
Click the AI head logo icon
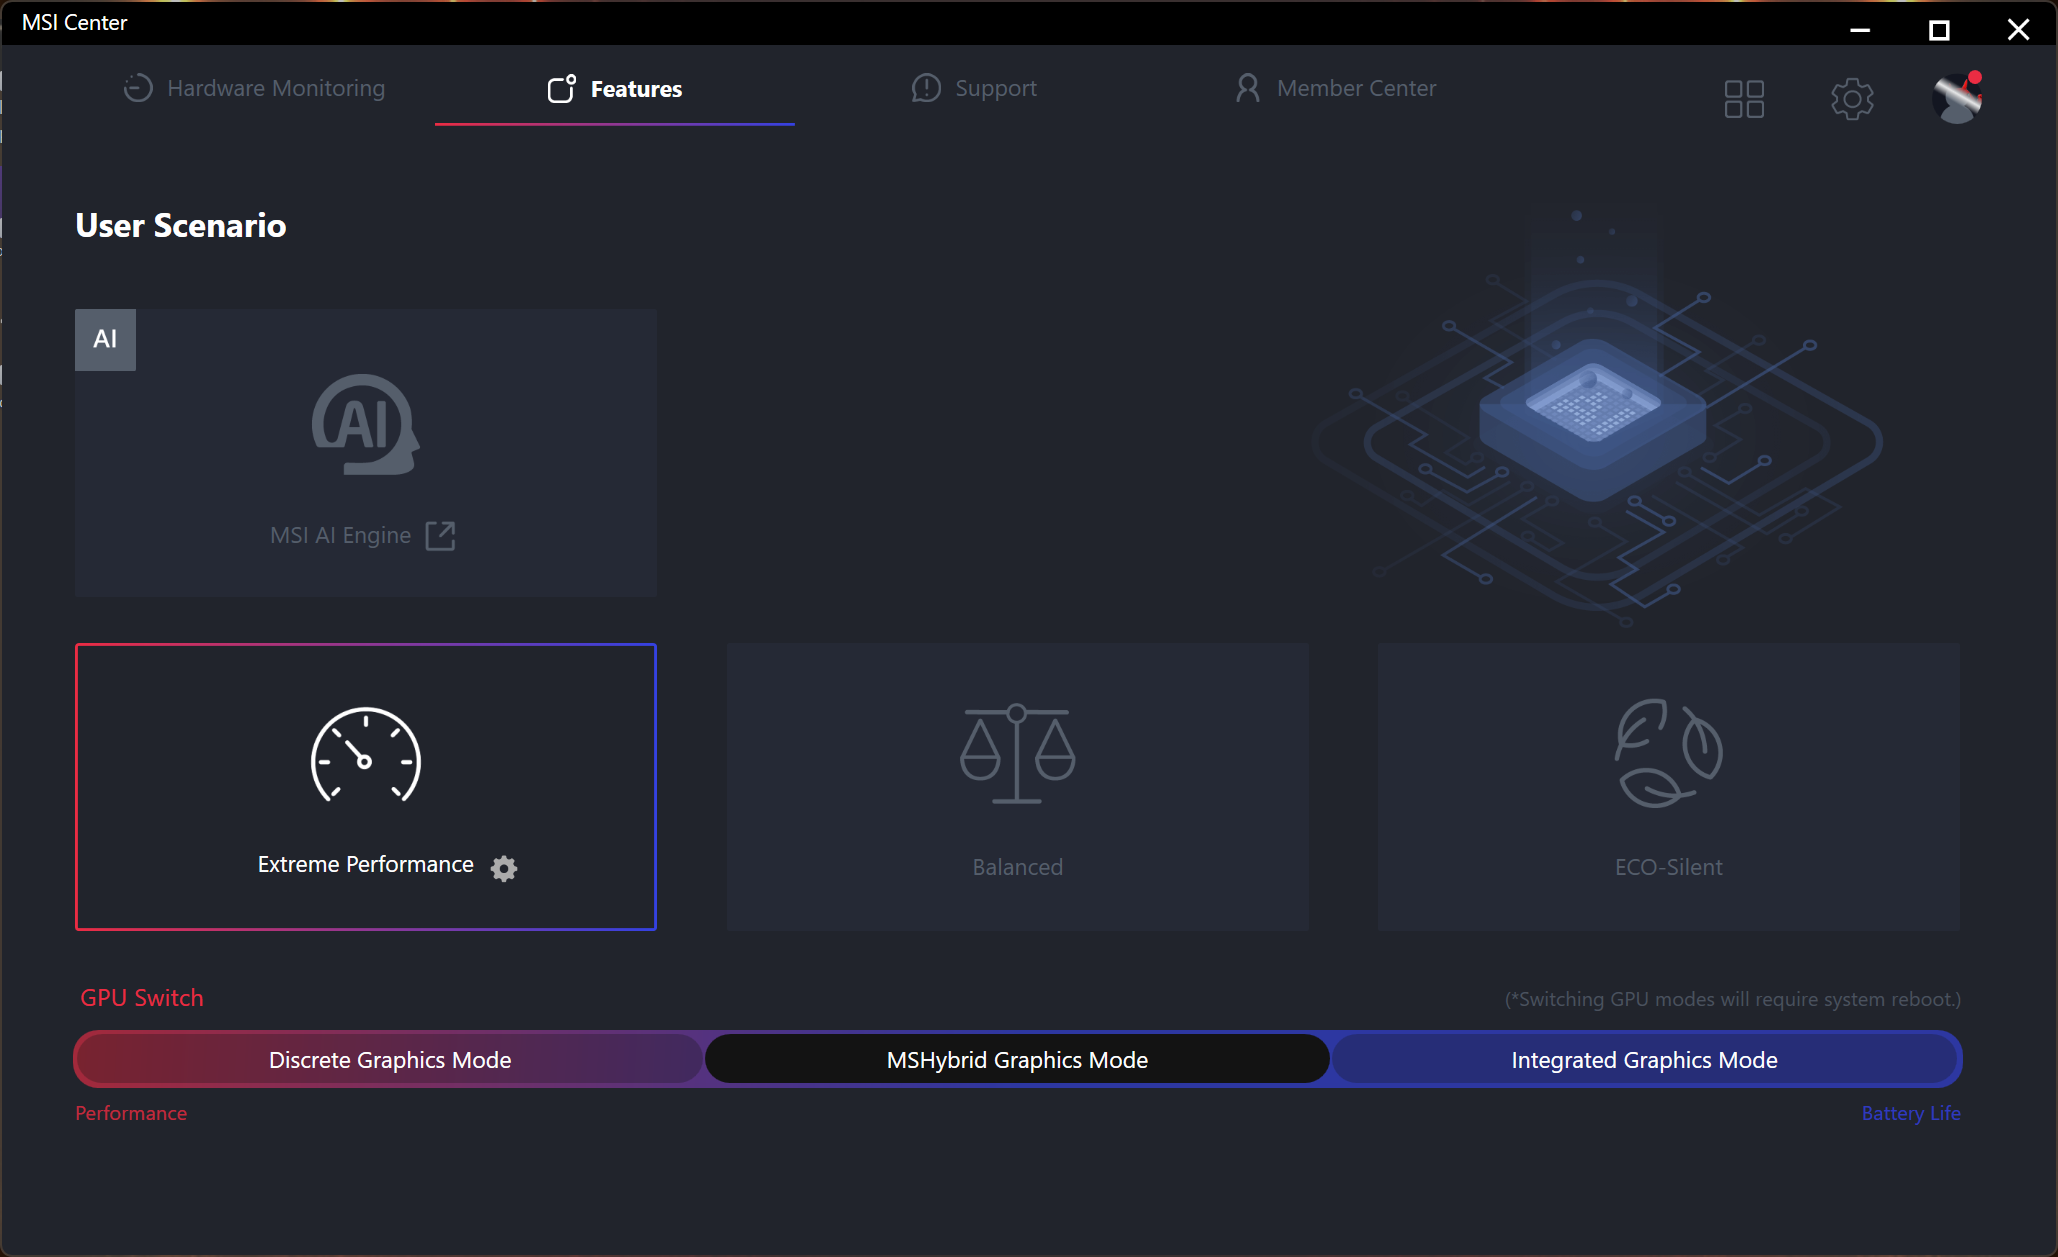point(365,424)
